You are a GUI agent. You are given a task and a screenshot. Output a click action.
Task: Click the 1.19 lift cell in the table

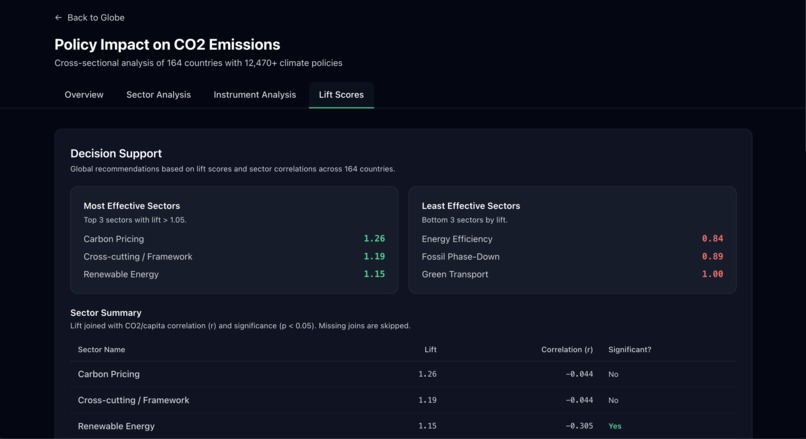[427, 400]
